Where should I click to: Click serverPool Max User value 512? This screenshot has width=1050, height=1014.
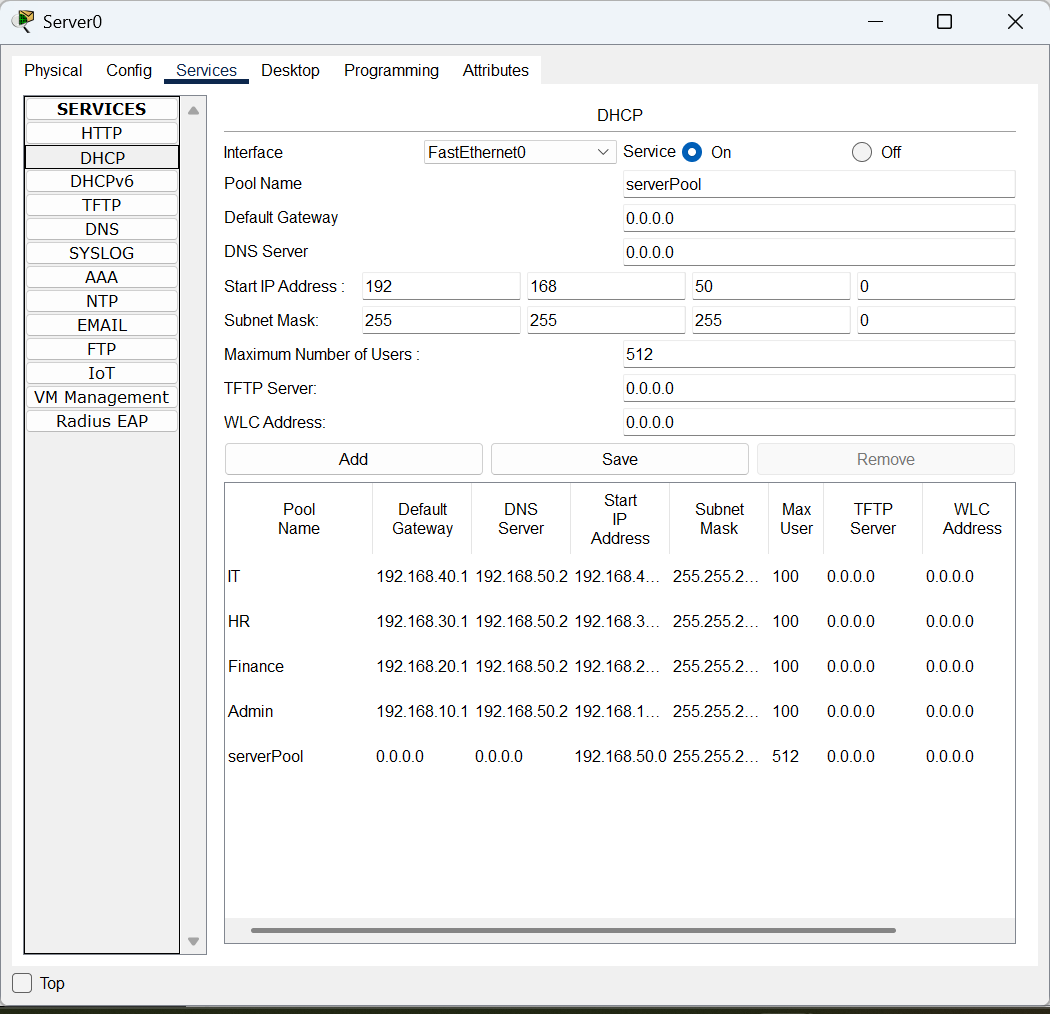pos(785,756)
